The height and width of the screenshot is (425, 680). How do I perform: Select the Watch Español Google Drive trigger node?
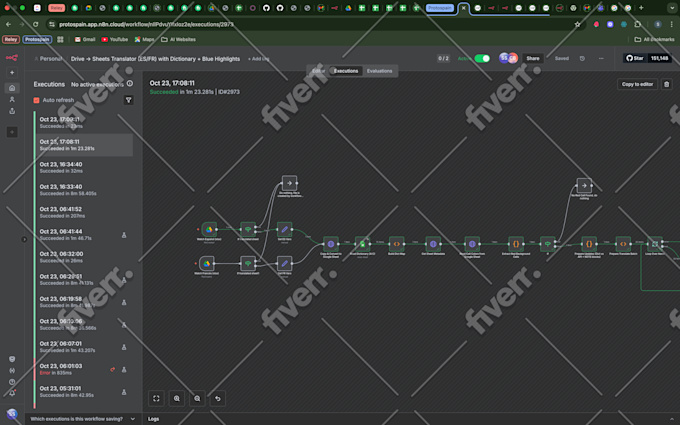[x=209, y=229]
